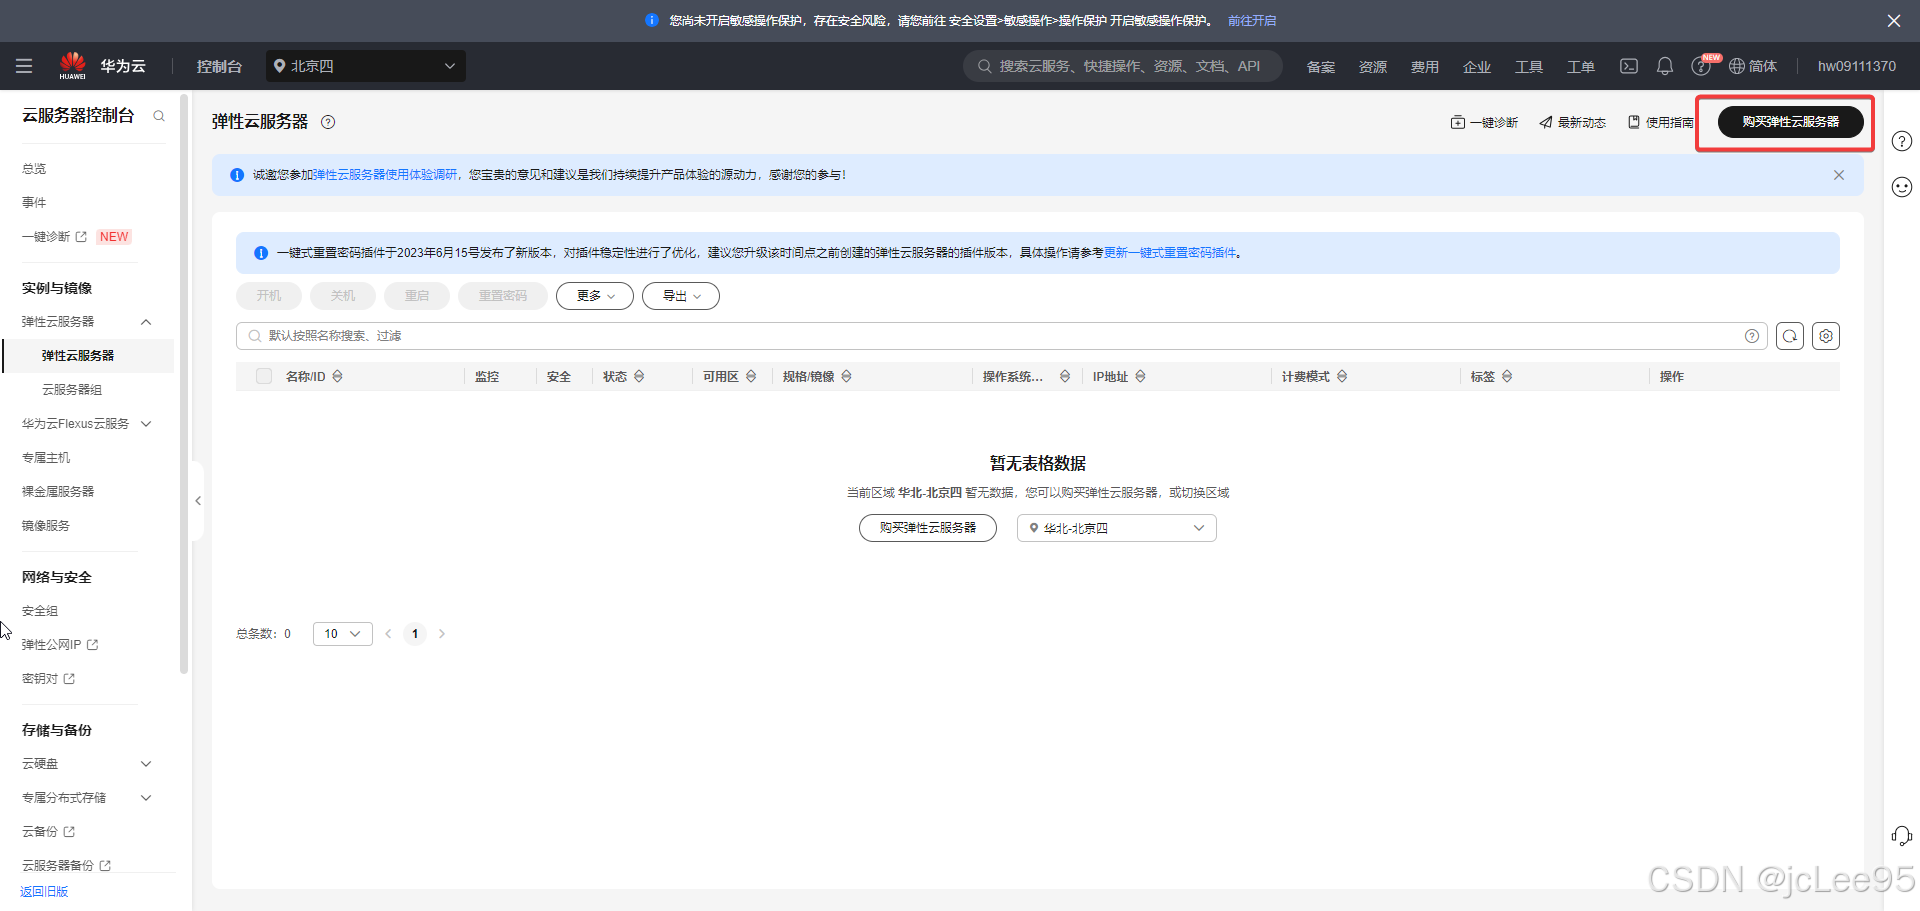Open 费用 in the top menu
The height and width of the screenshot is (911, 1920).
tap(1425, 67)
